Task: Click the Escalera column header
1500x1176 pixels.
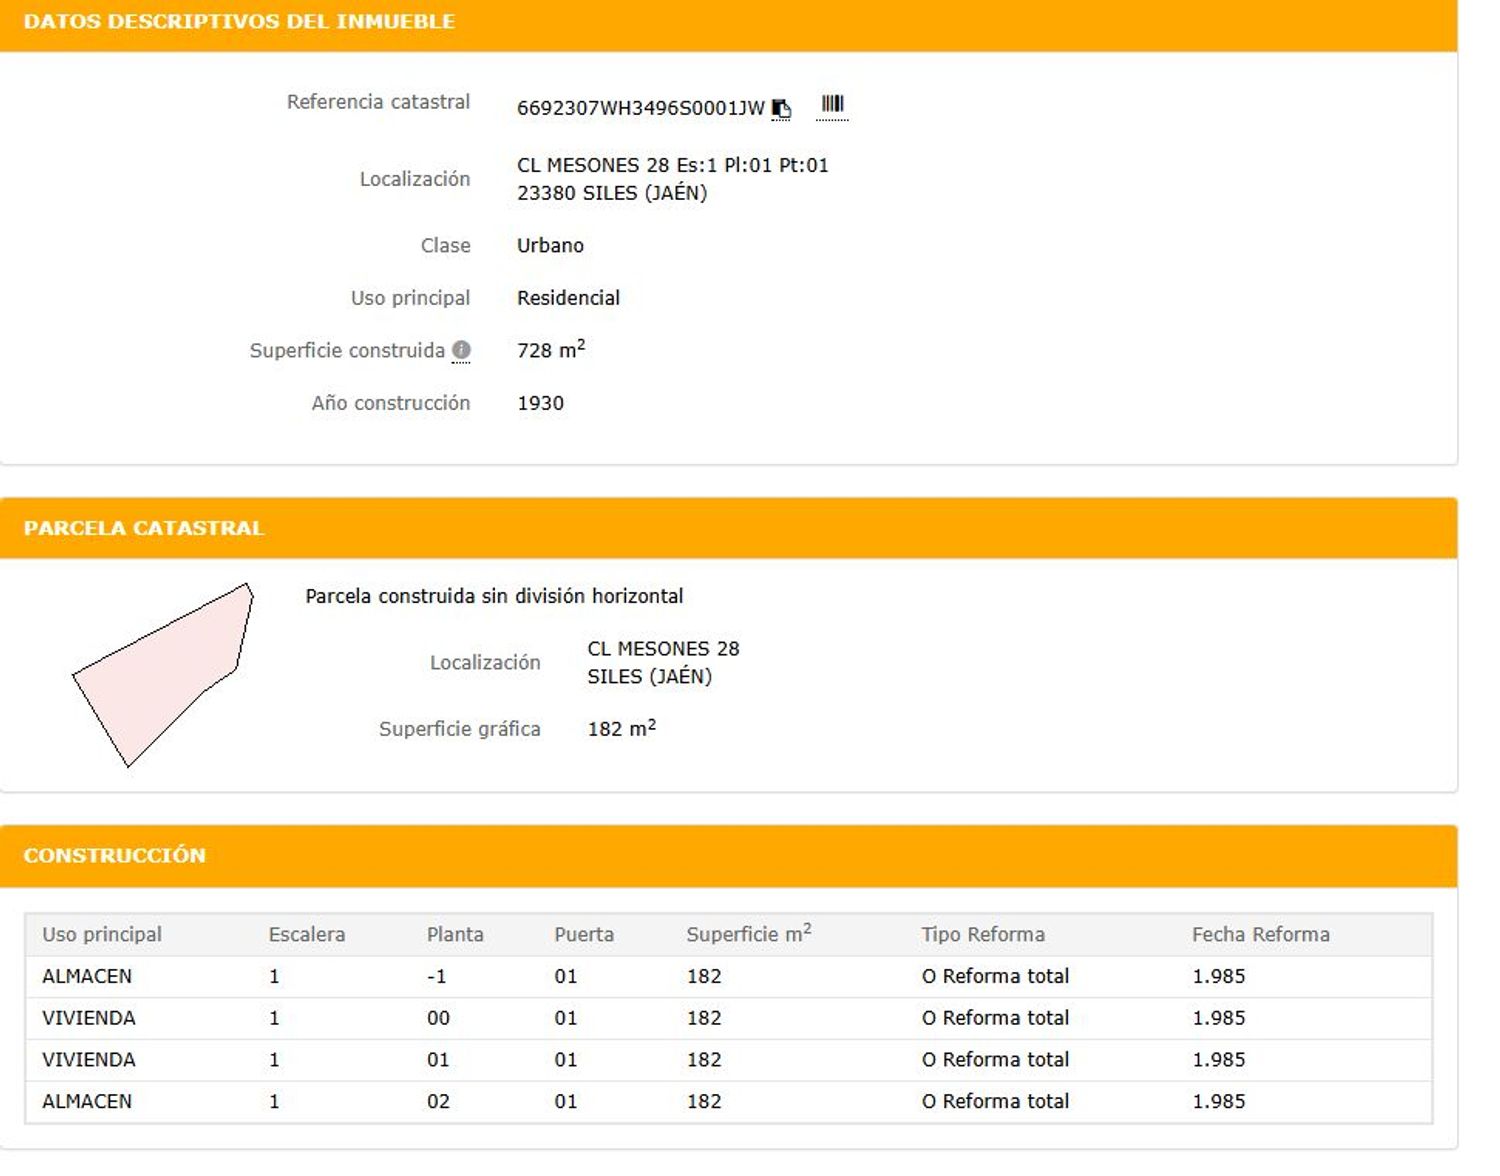Action: point(306,934)
